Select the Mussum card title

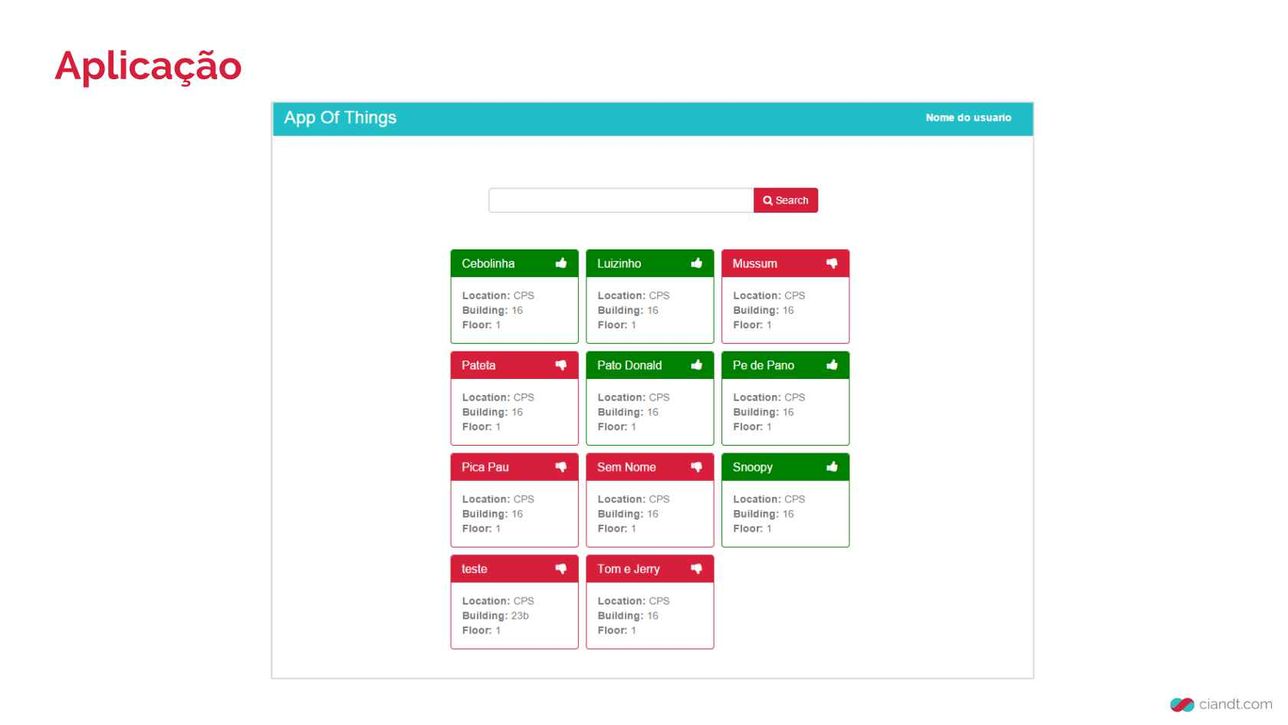click(755, 264)
